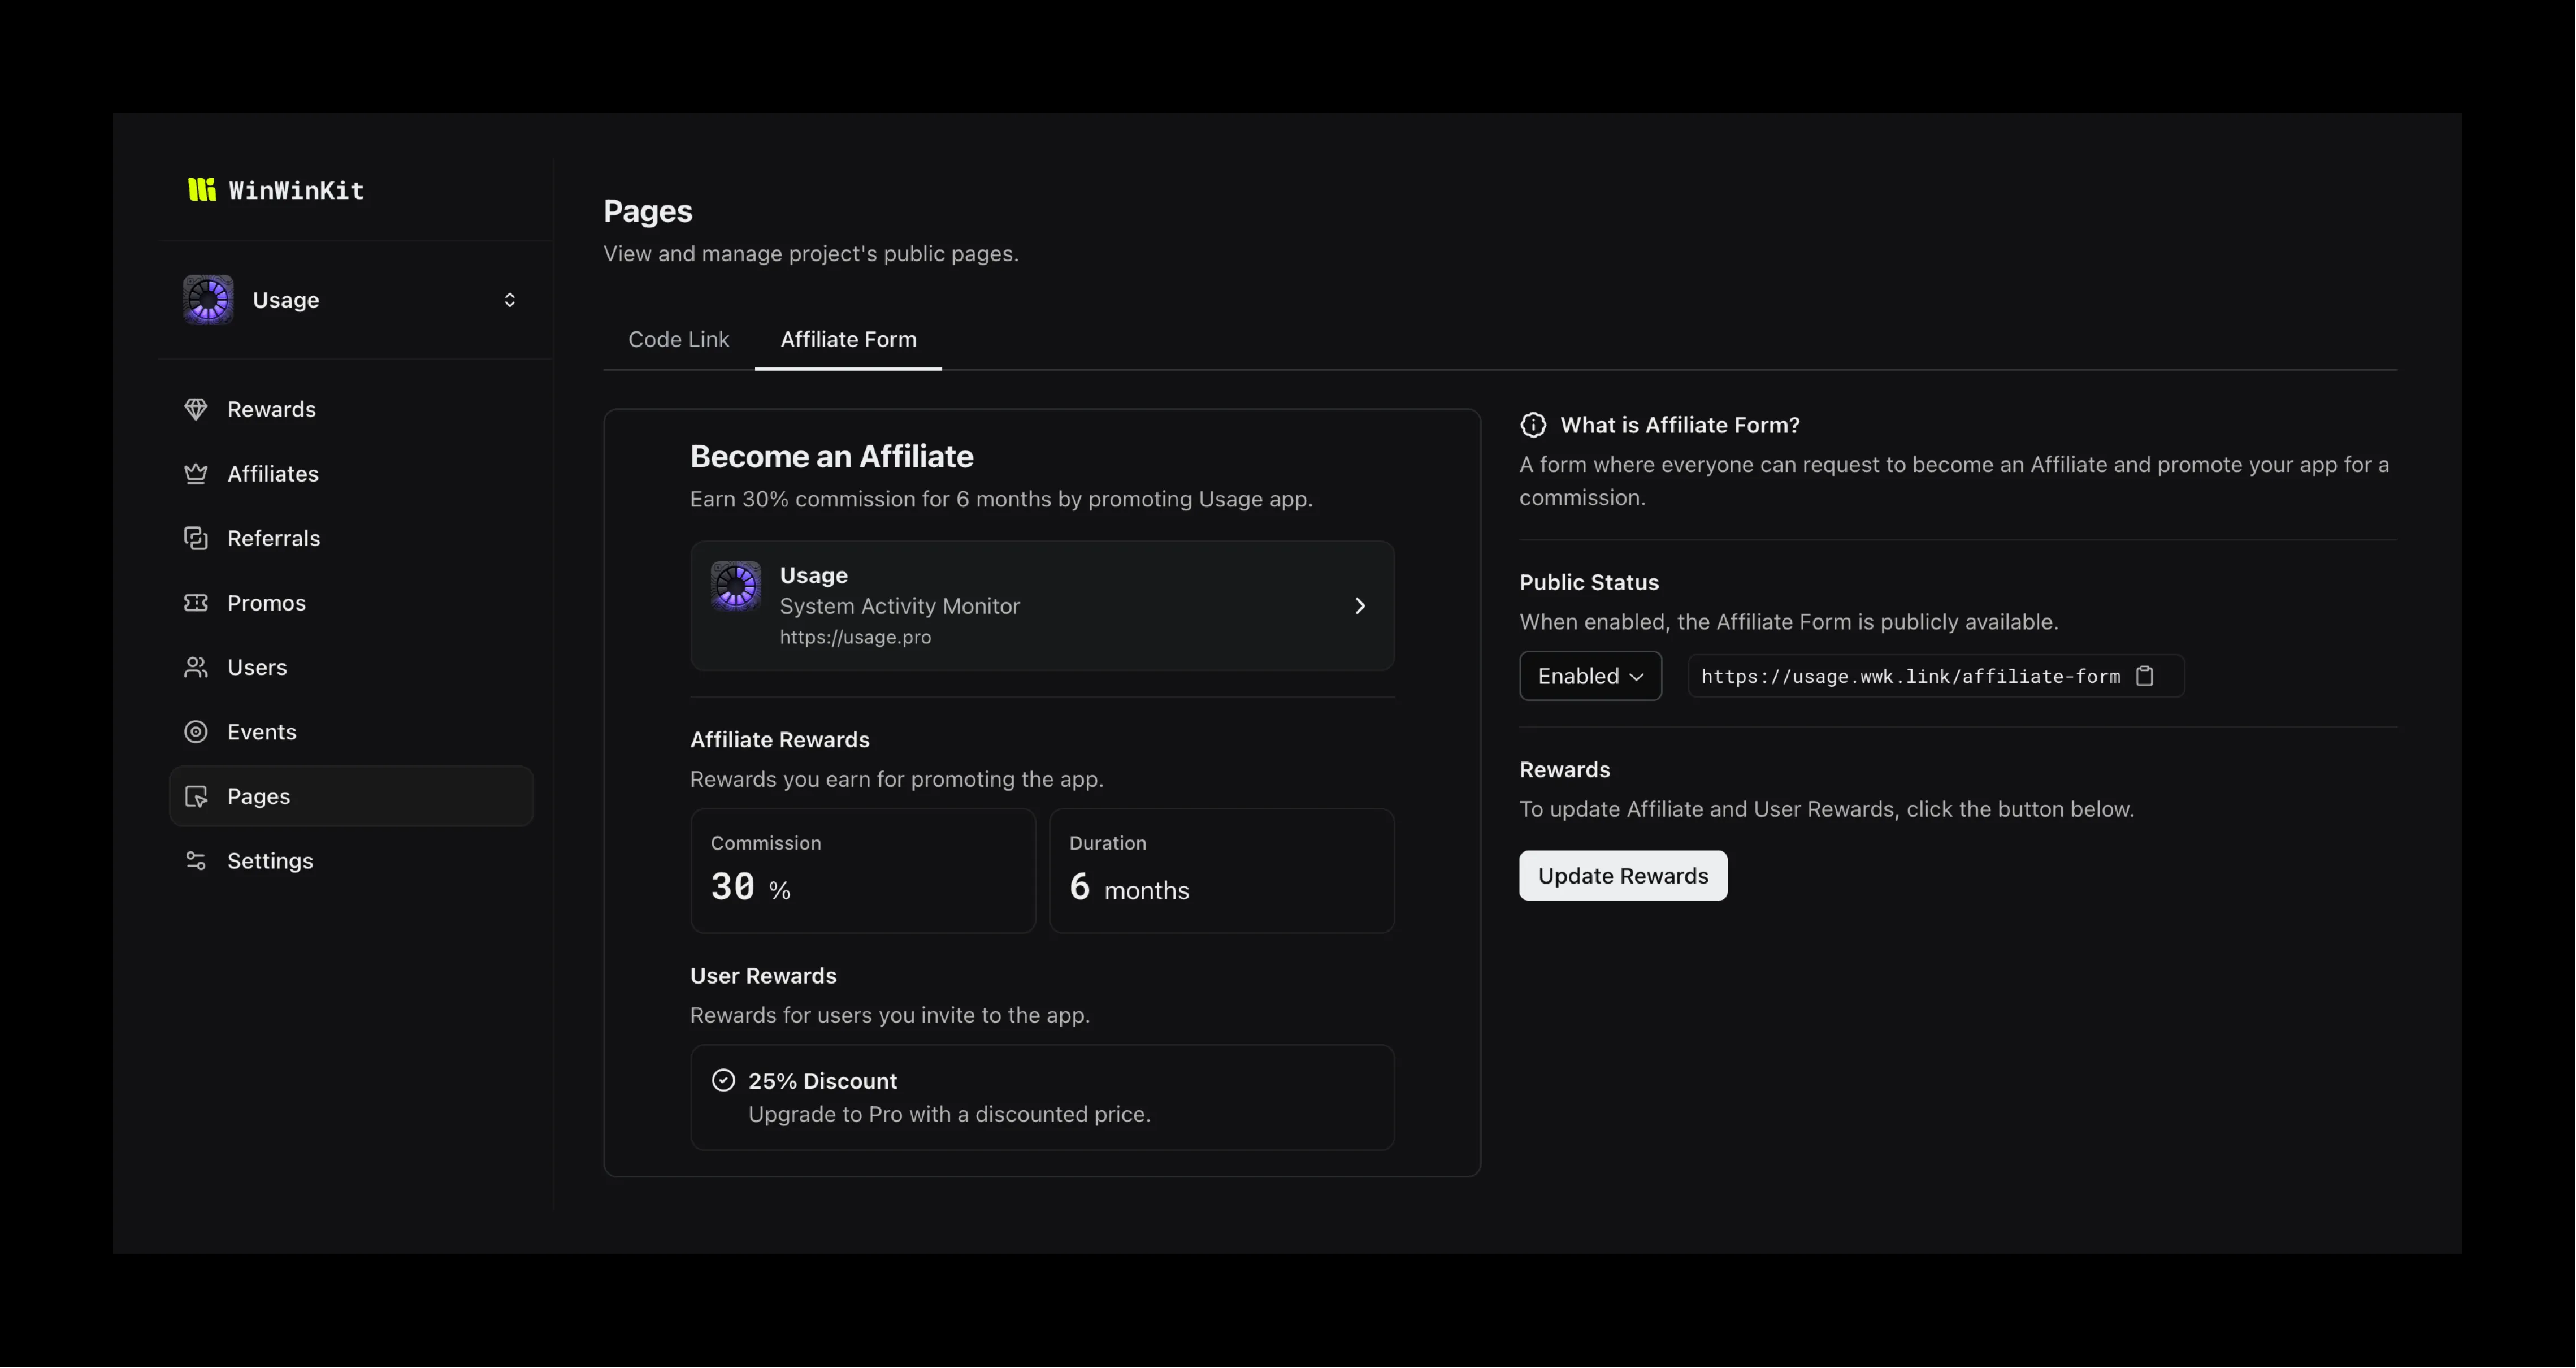Open the Enabled public status dropdown
Viewport: 2576px width, 1368px height.
pos(1589,675)
